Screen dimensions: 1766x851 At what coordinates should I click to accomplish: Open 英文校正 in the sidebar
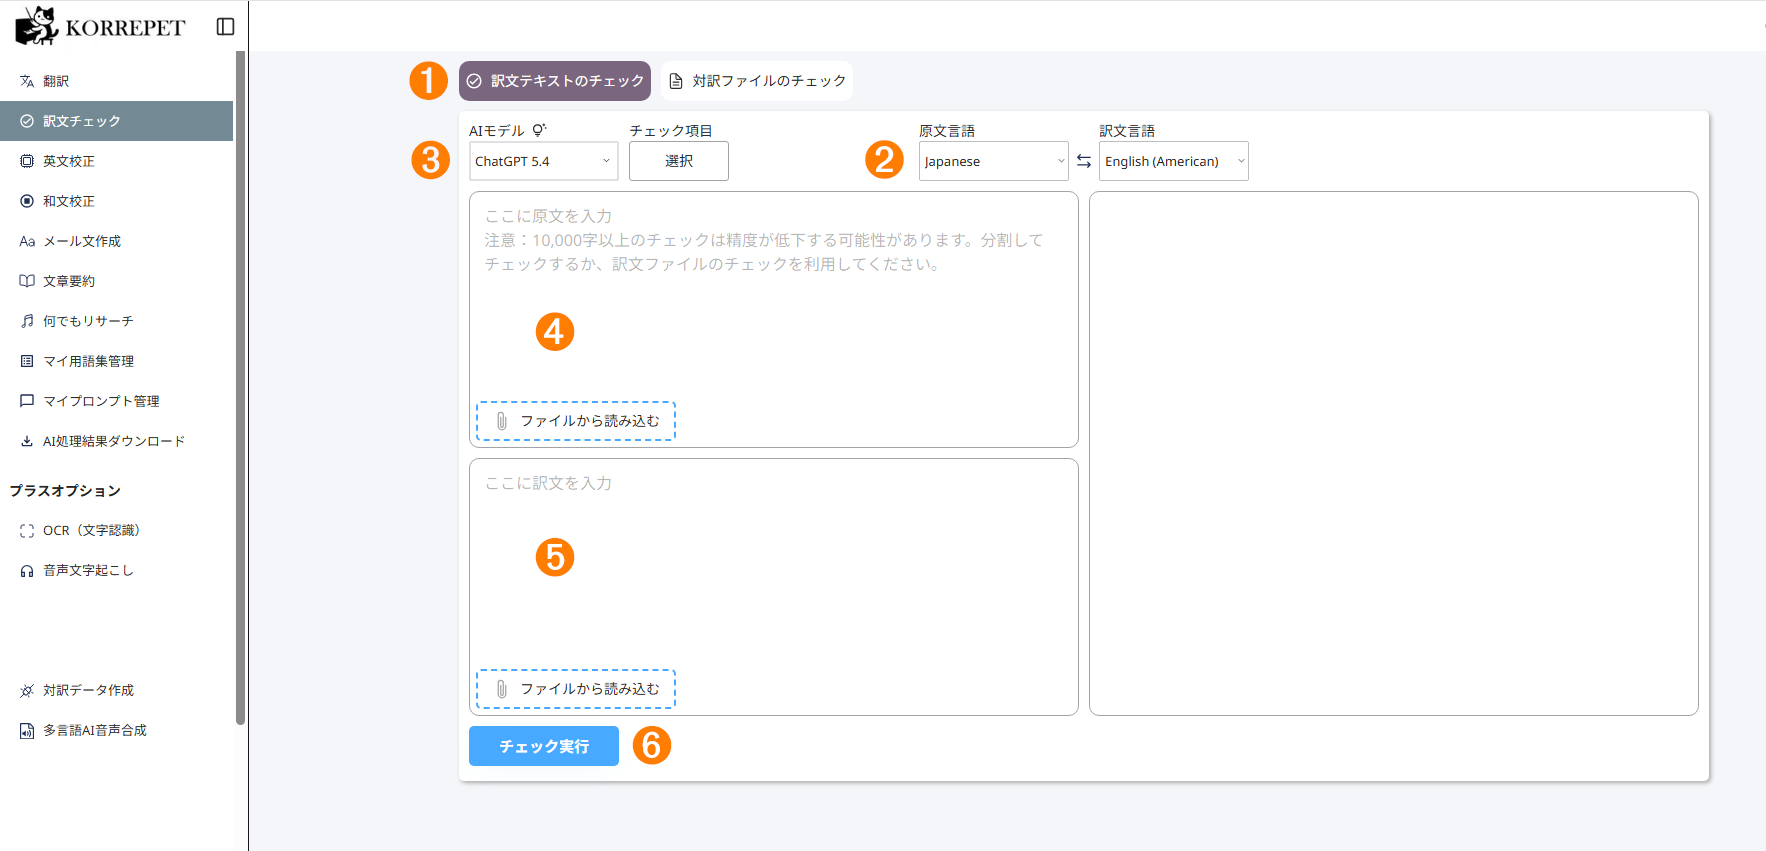pyautogui.click(x=116, y=161)
